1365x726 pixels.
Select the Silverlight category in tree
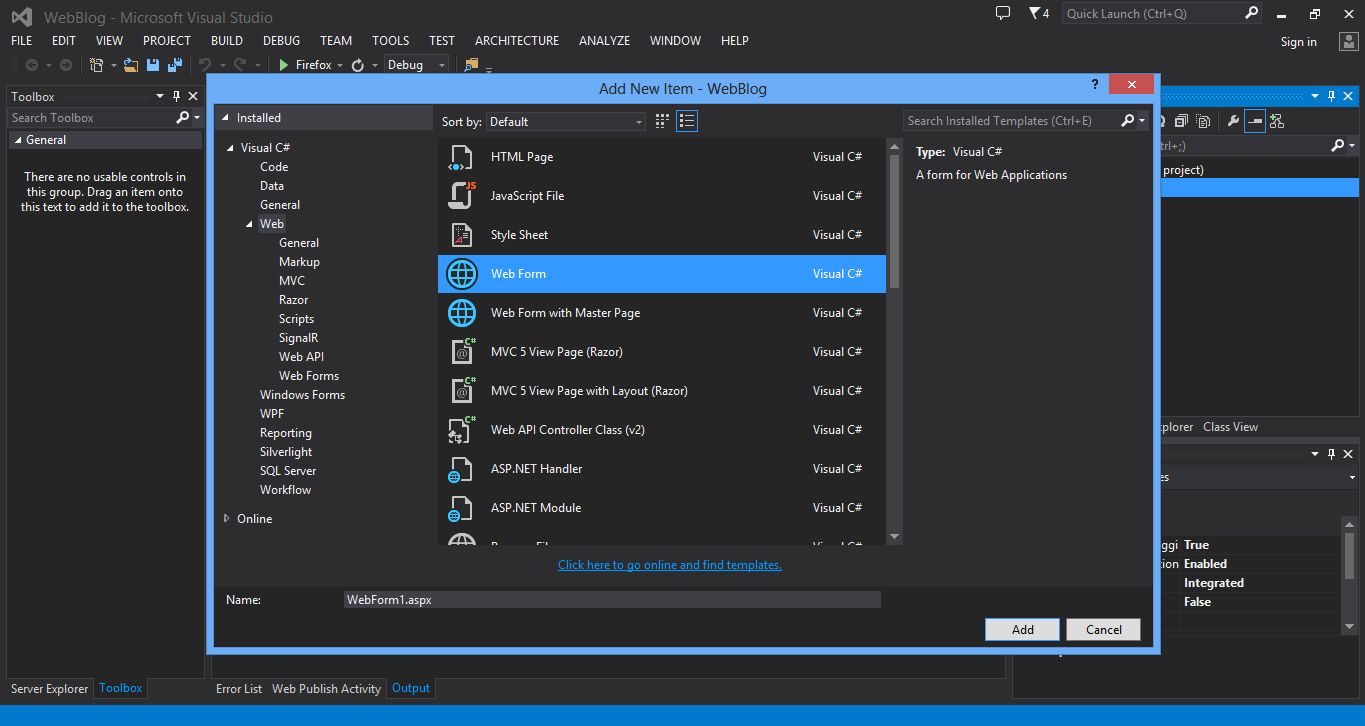pos(286,452)
